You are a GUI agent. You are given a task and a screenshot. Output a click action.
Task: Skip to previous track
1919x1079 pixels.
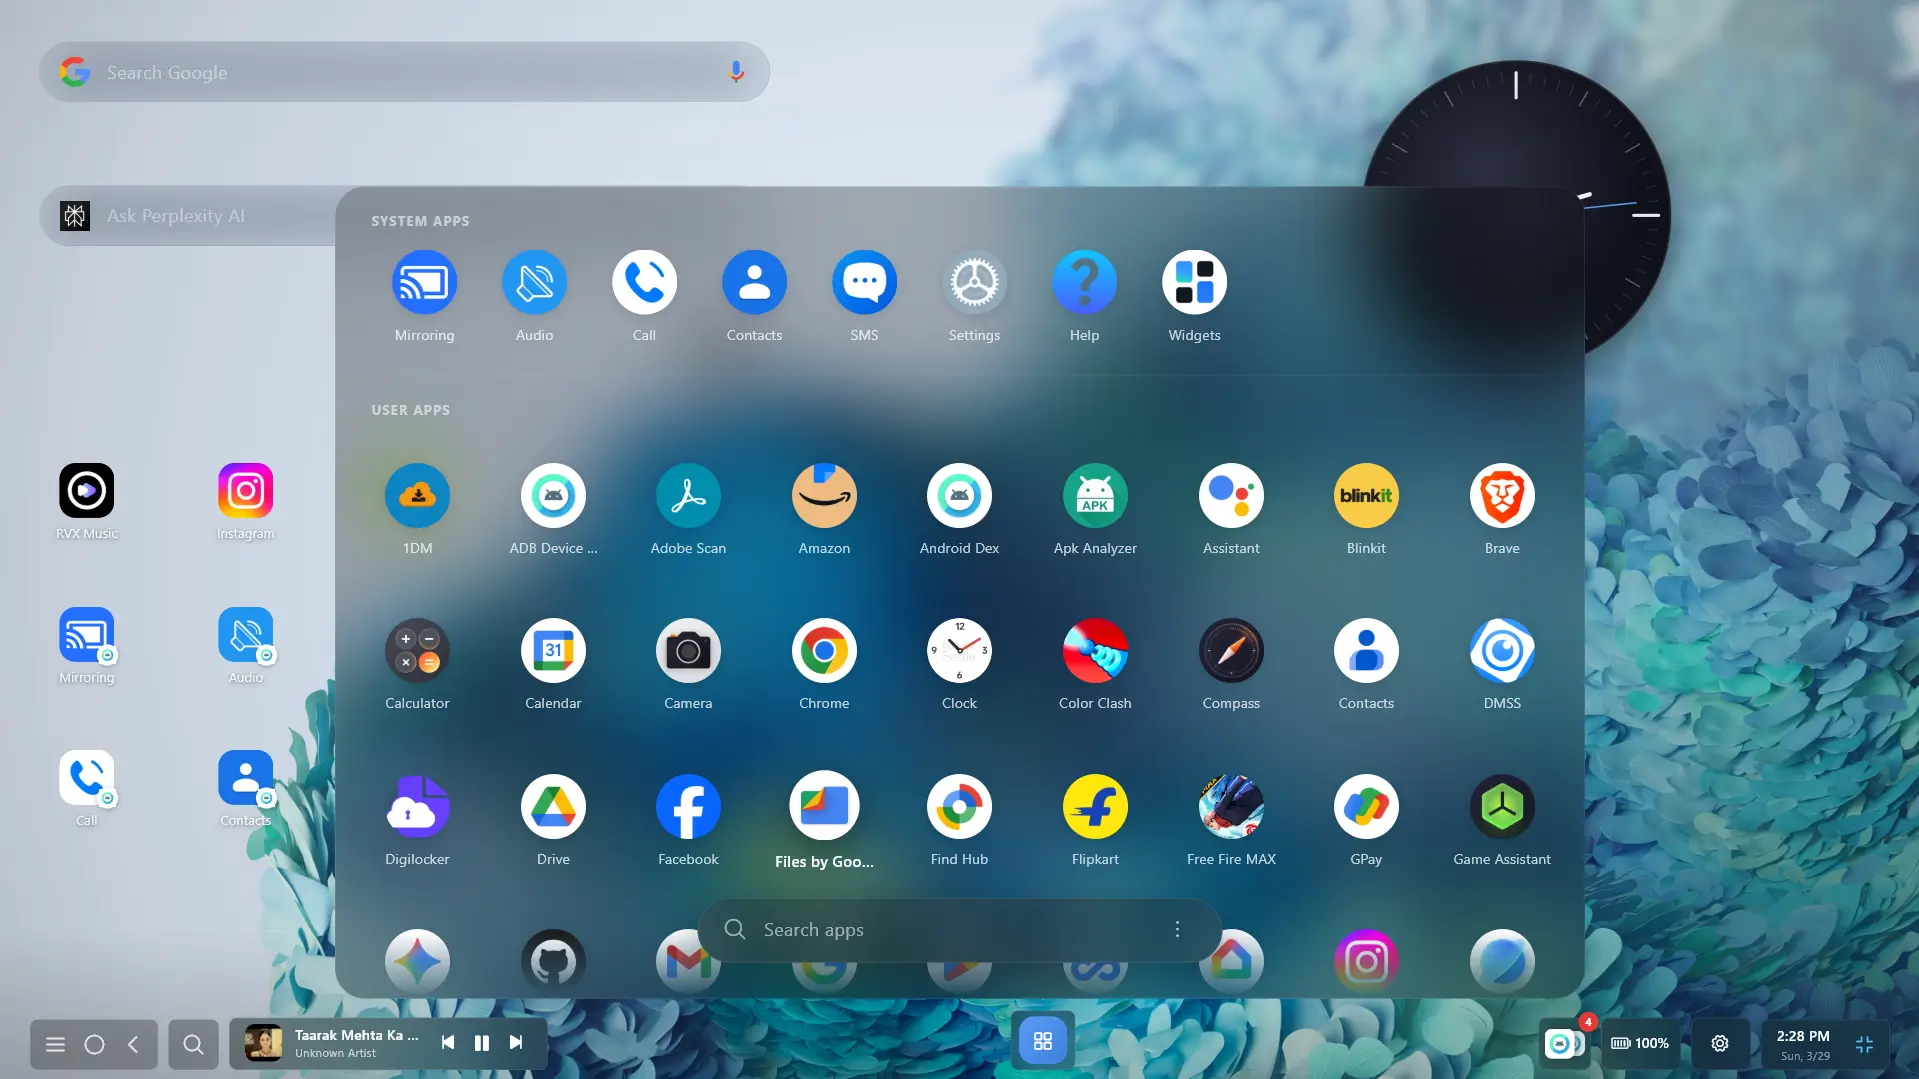pyautogui.click(x=448, y=1042)
